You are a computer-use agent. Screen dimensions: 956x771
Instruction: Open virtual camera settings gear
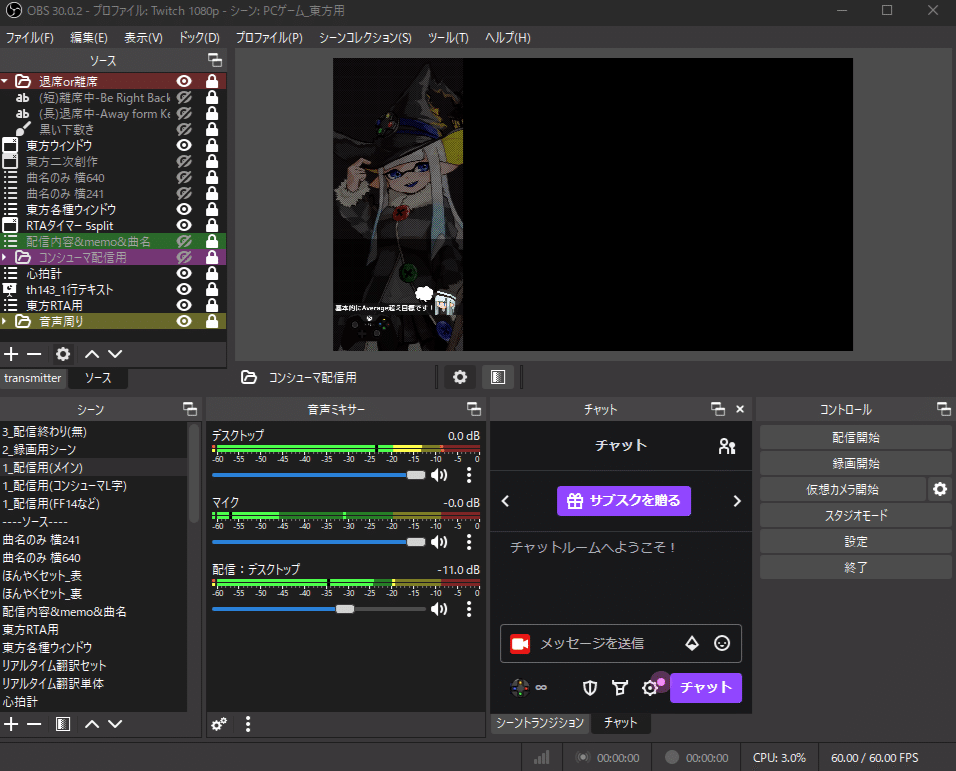coord(940,489)
